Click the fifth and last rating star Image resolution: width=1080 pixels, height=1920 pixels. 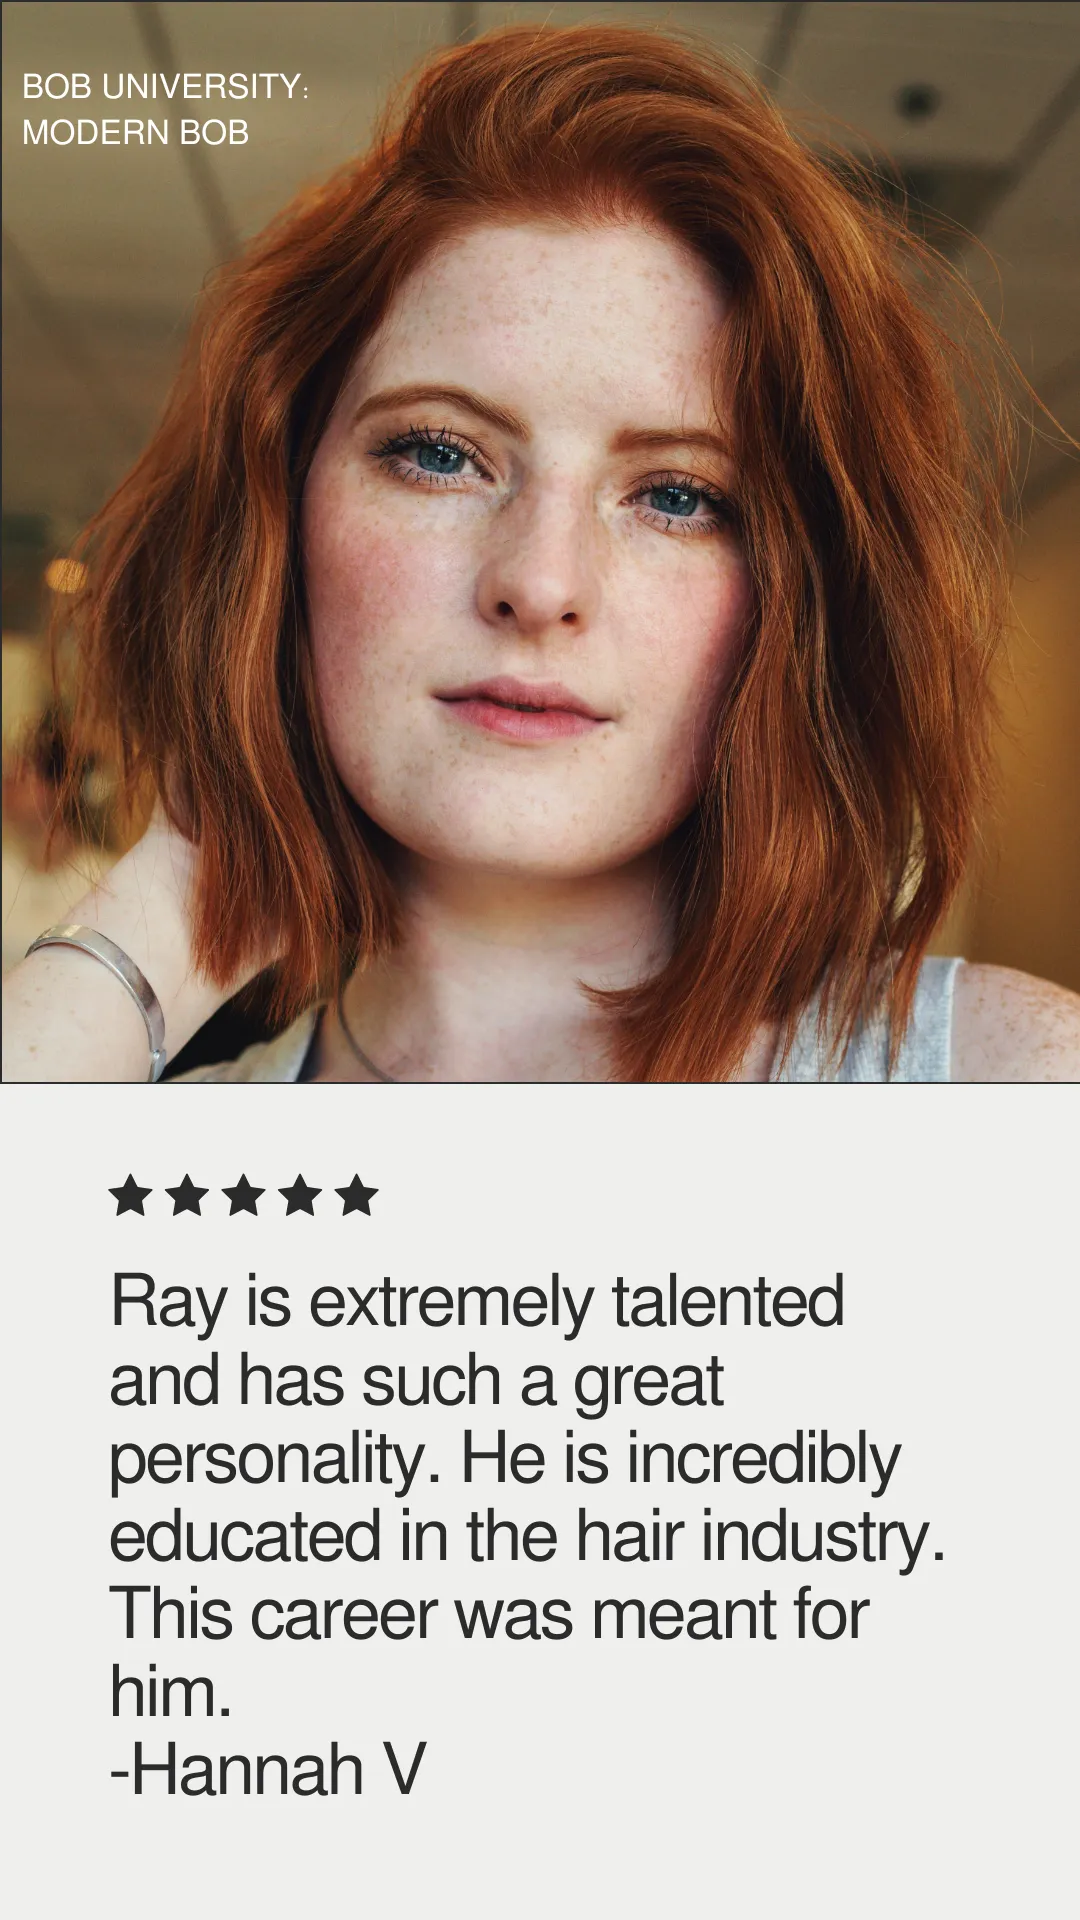click(x=356, y=1195)
